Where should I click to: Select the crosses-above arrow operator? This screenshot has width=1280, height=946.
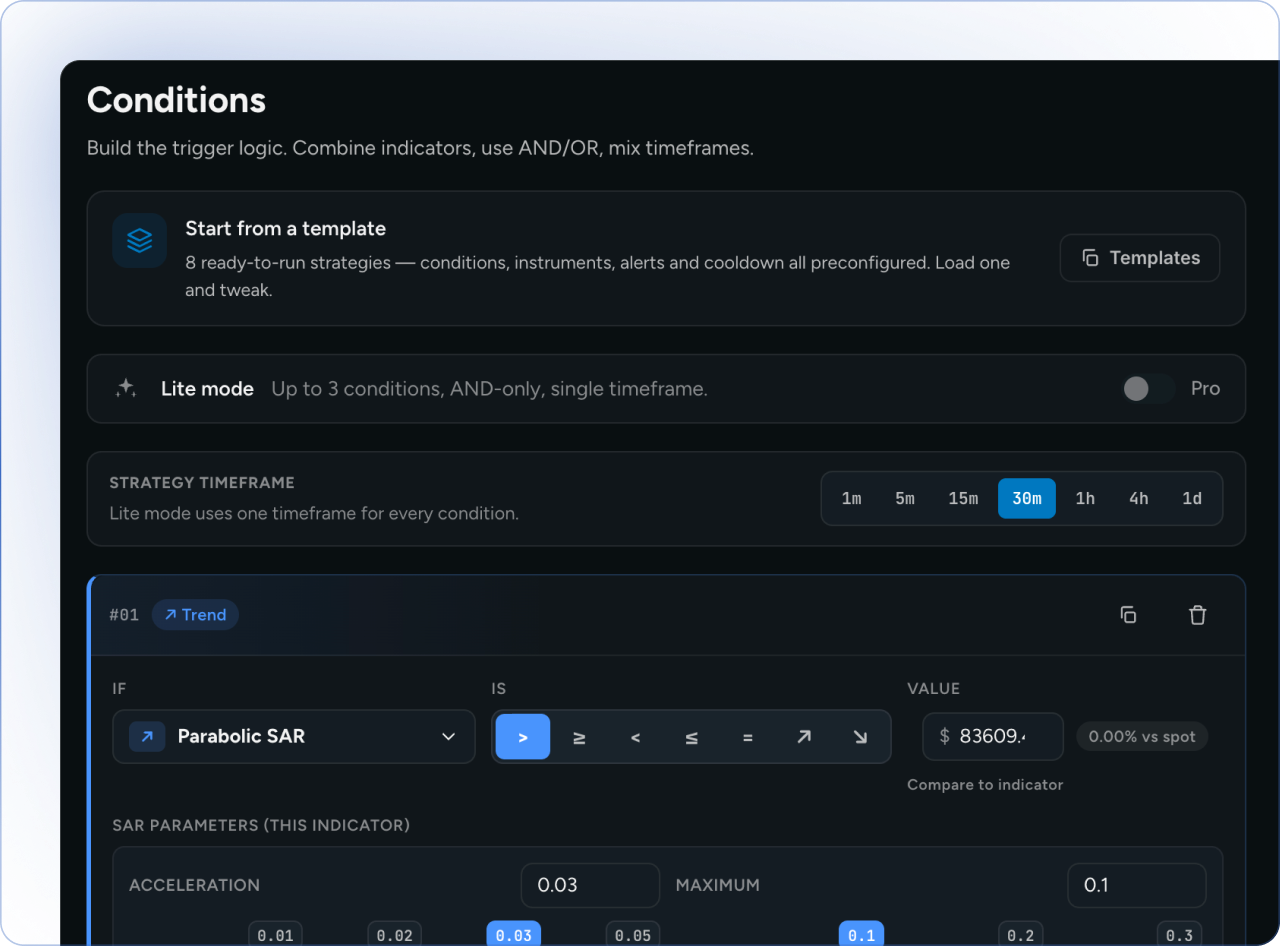click(803, 737)
